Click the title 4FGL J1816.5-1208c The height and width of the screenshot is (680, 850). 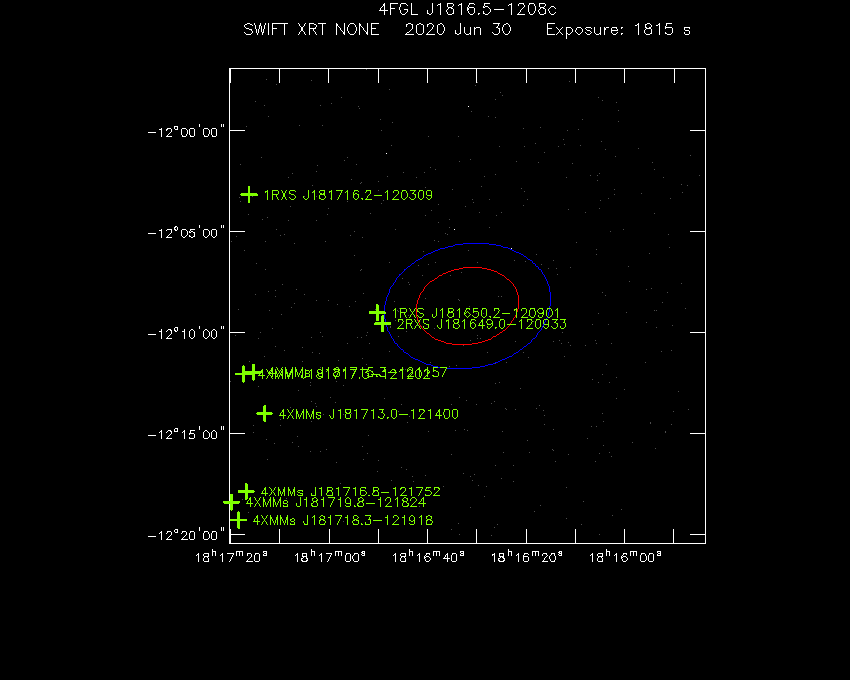[467, 10]
